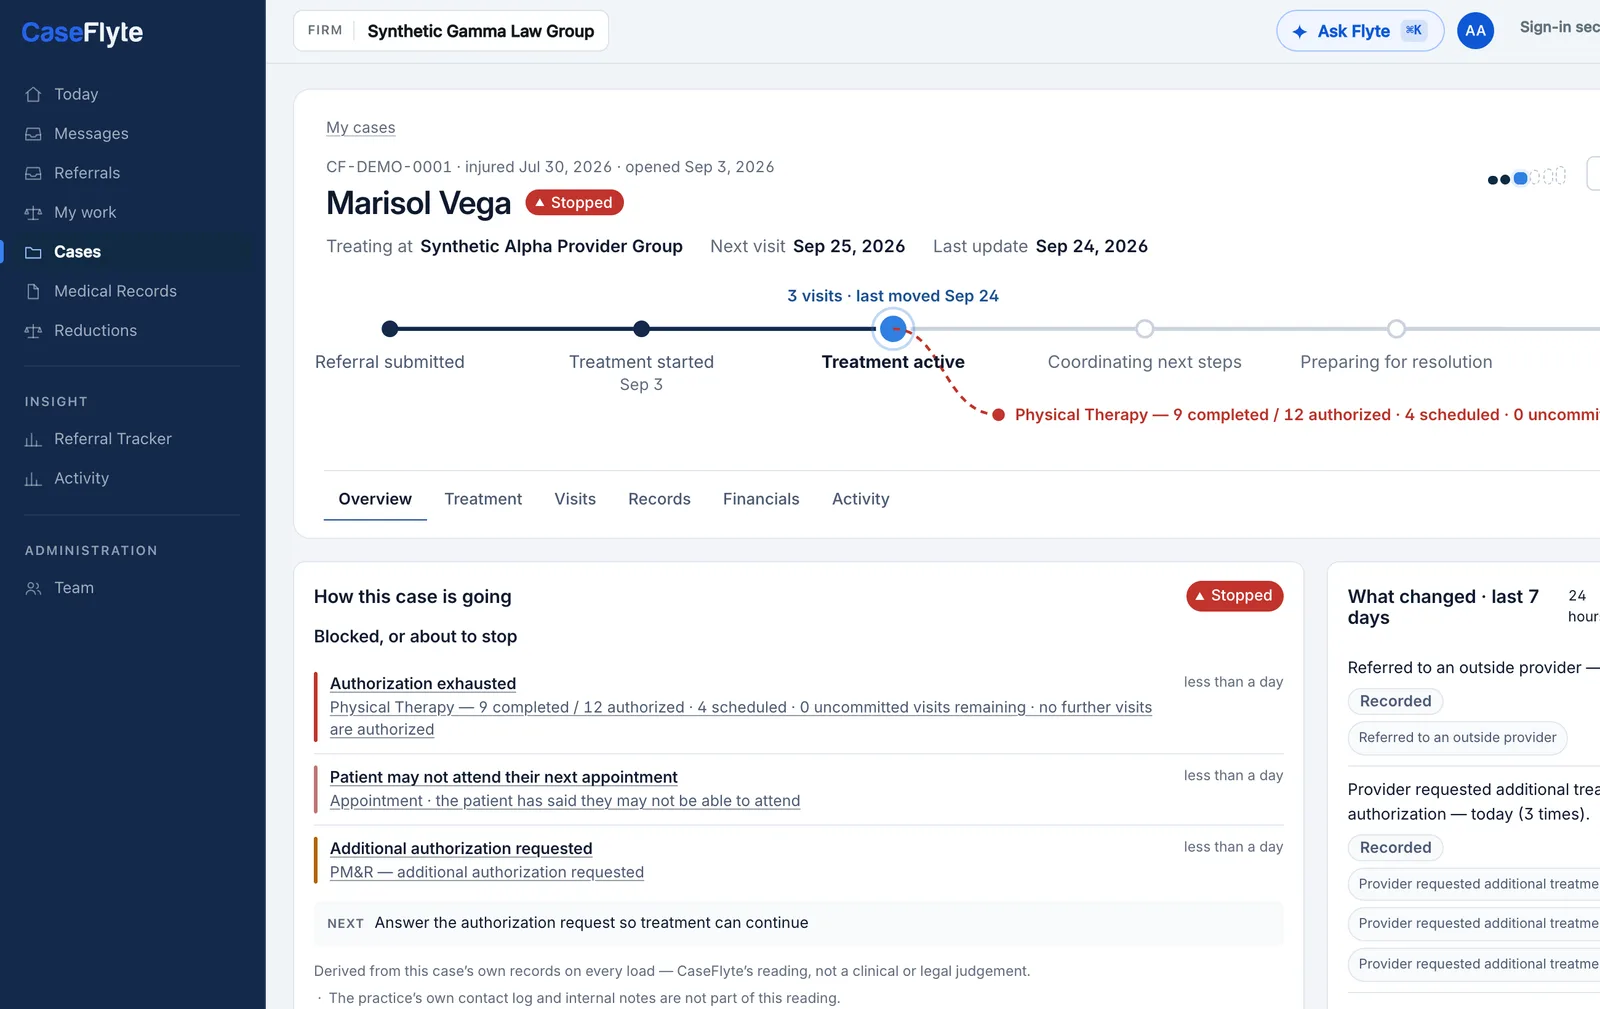Switch to the Visits tab
This screenshot has height=1009, width=1600.
tap(575, 499)
